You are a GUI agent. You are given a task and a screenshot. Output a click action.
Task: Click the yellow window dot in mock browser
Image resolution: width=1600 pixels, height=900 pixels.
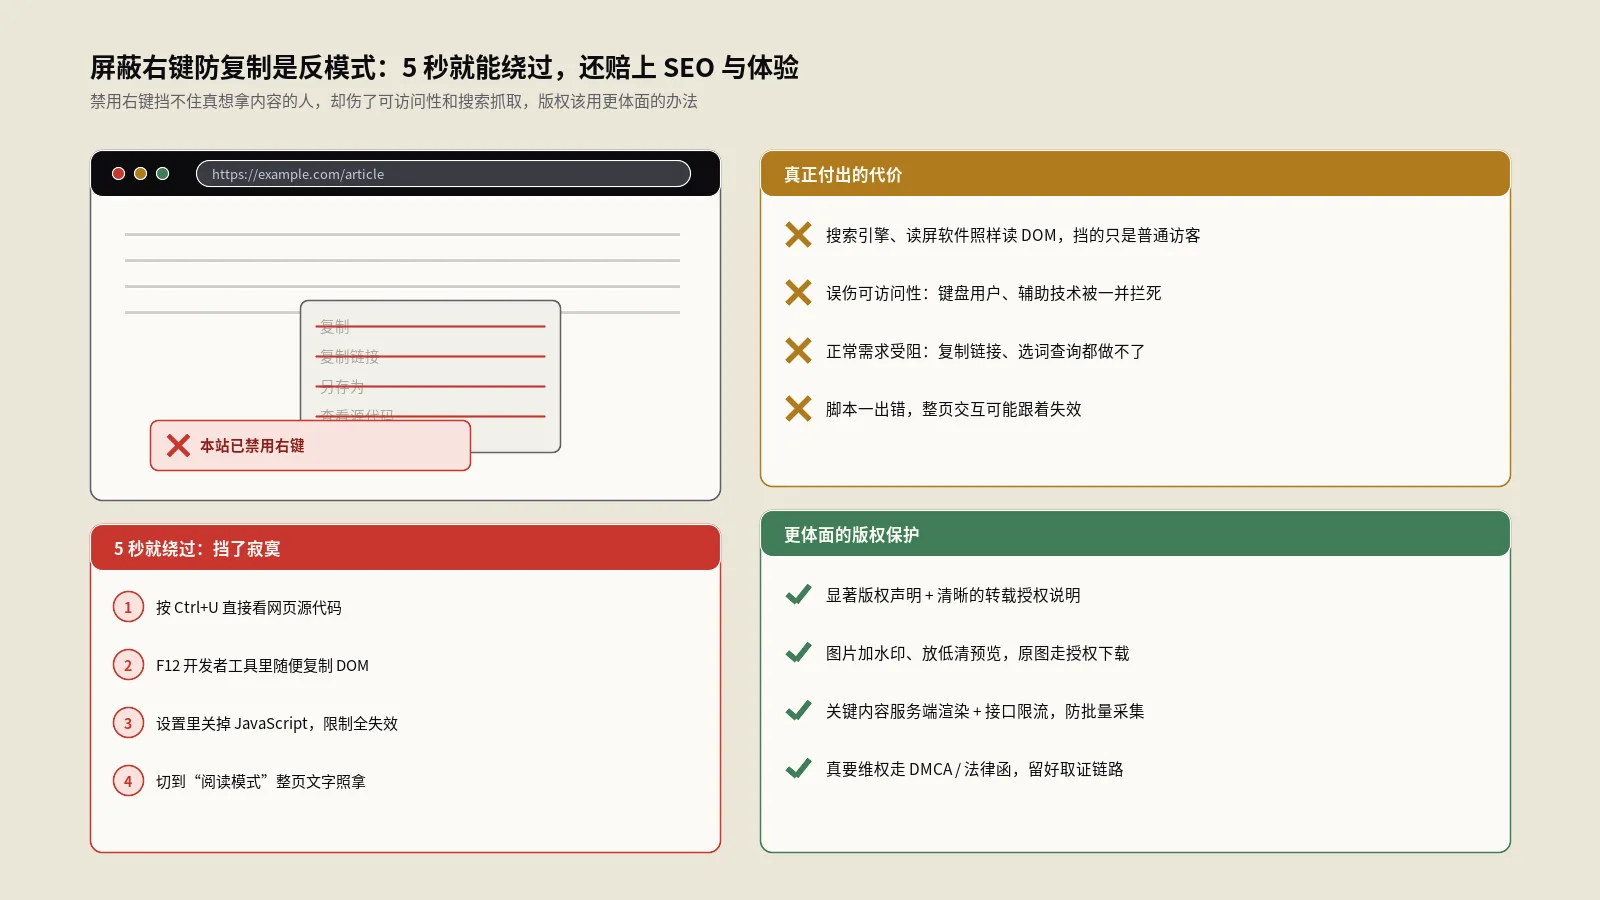(x=140, y=174)
